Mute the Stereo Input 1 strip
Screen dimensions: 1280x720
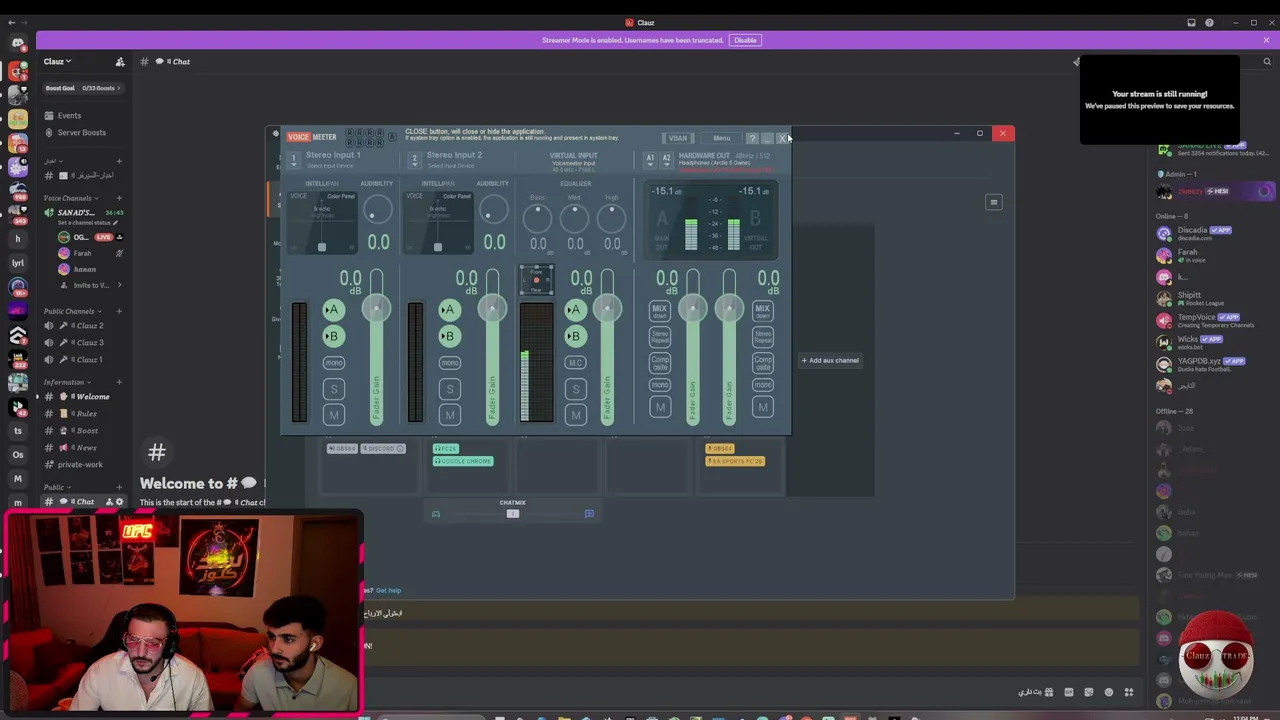pos(334,415)
